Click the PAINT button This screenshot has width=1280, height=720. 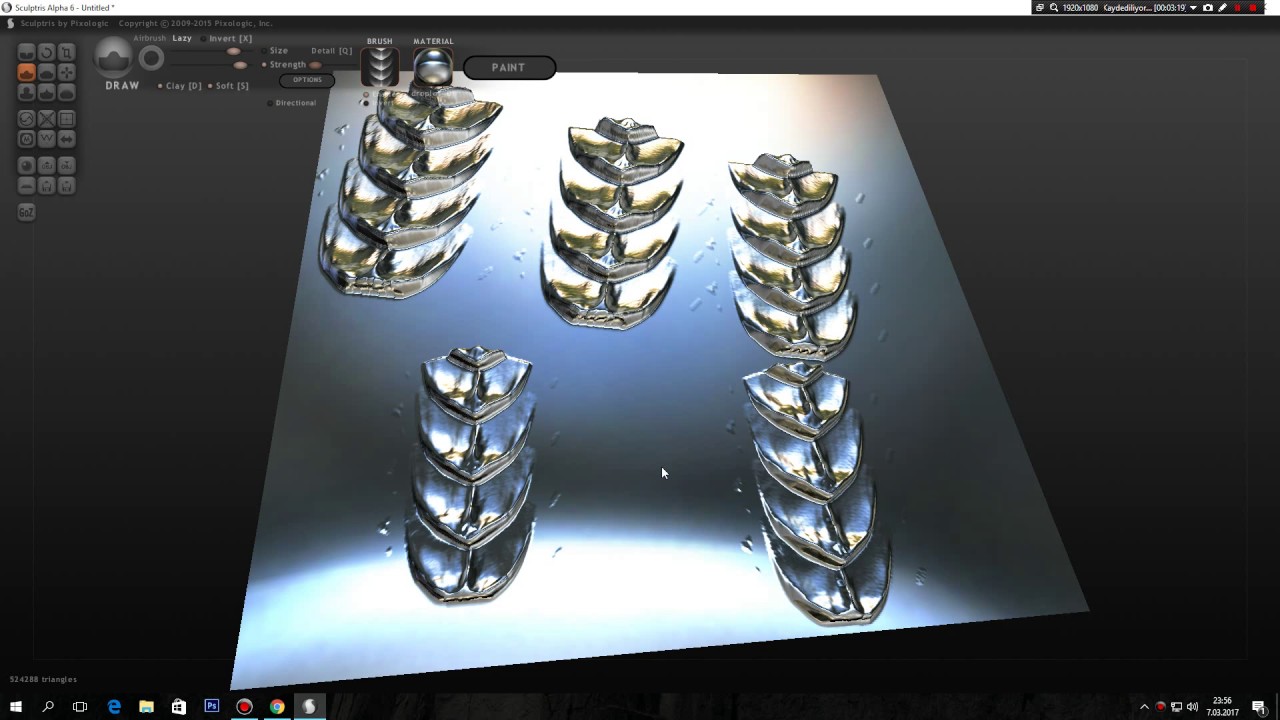click(509, 67)
